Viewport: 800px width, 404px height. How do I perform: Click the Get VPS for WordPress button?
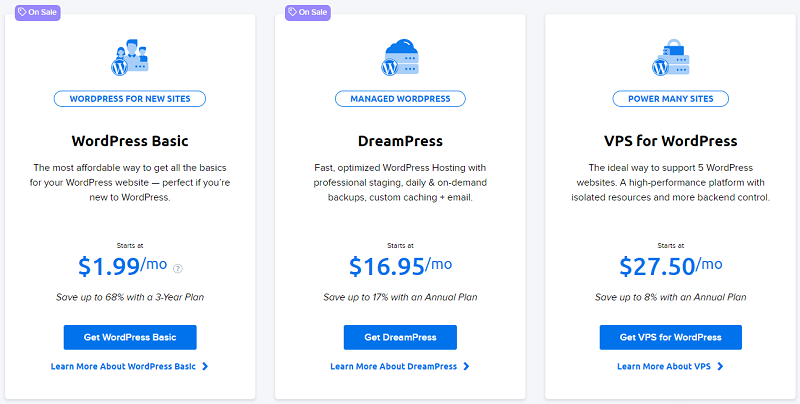coord(670,337)
